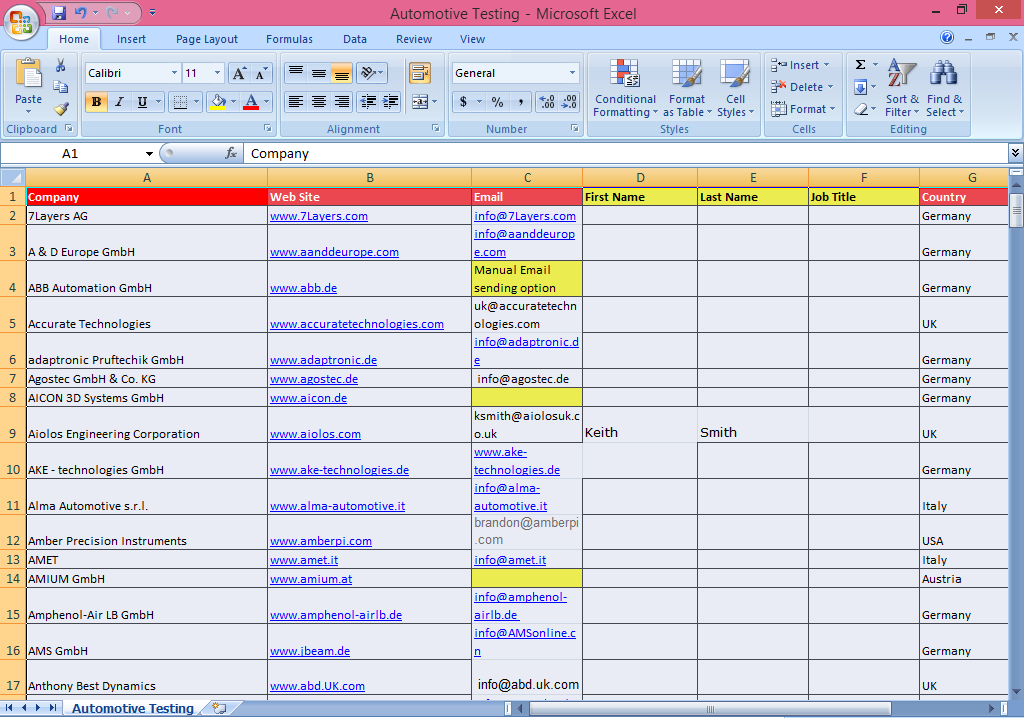Apply red font color to text
This screenshot has width=1024, height=718.
pyautogui.click(x=251, y=101)
